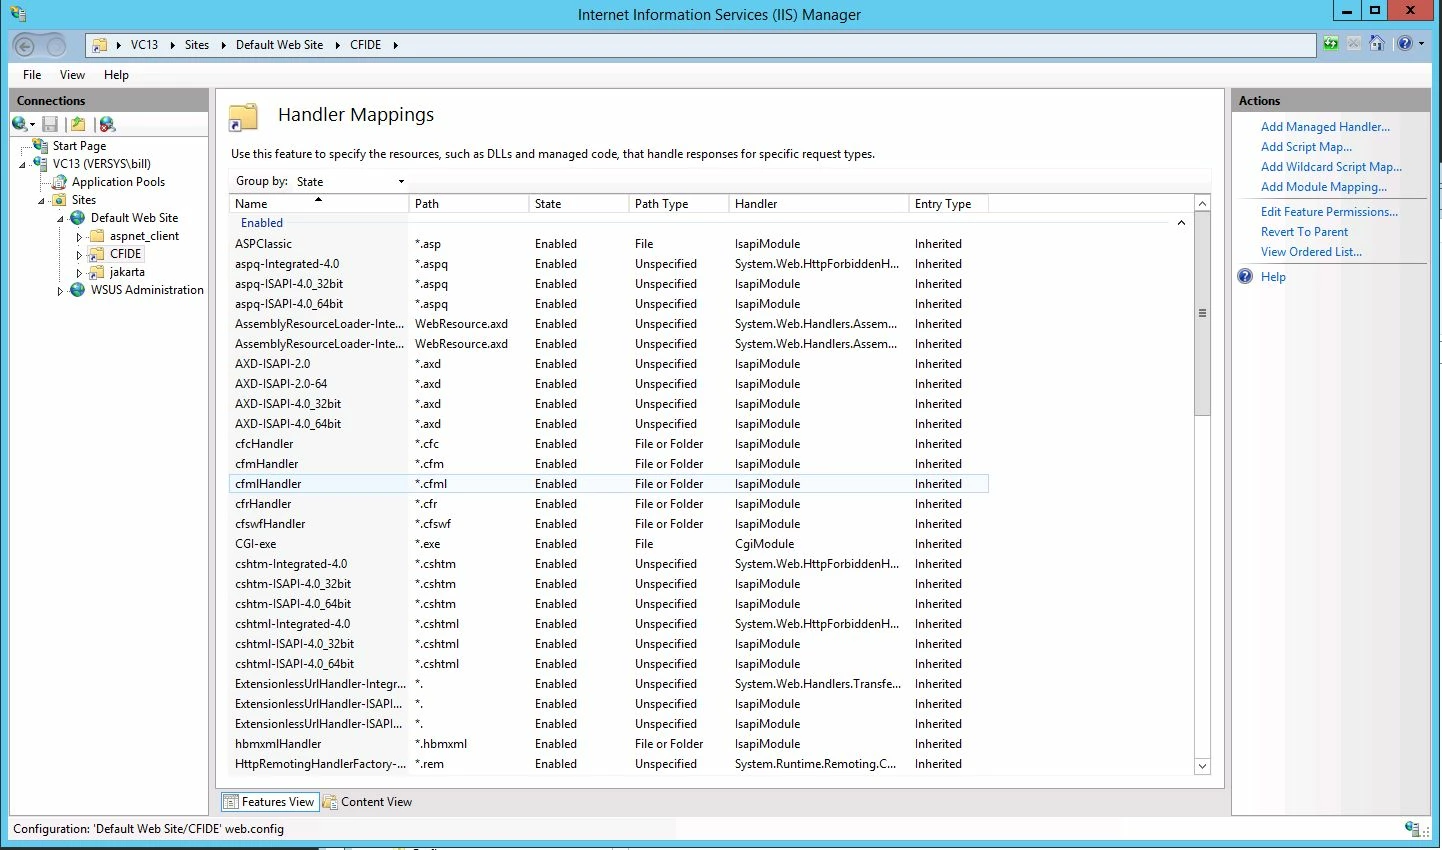Open the Create New Connection dropdown arrow
The width and height of the screenshot is (1442, 850).
coord(32,125)
